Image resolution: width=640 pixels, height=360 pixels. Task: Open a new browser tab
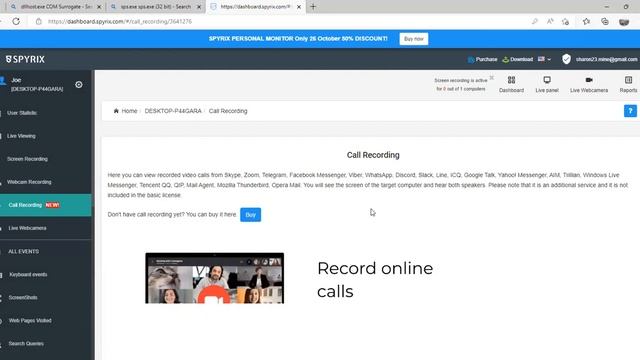313,7
